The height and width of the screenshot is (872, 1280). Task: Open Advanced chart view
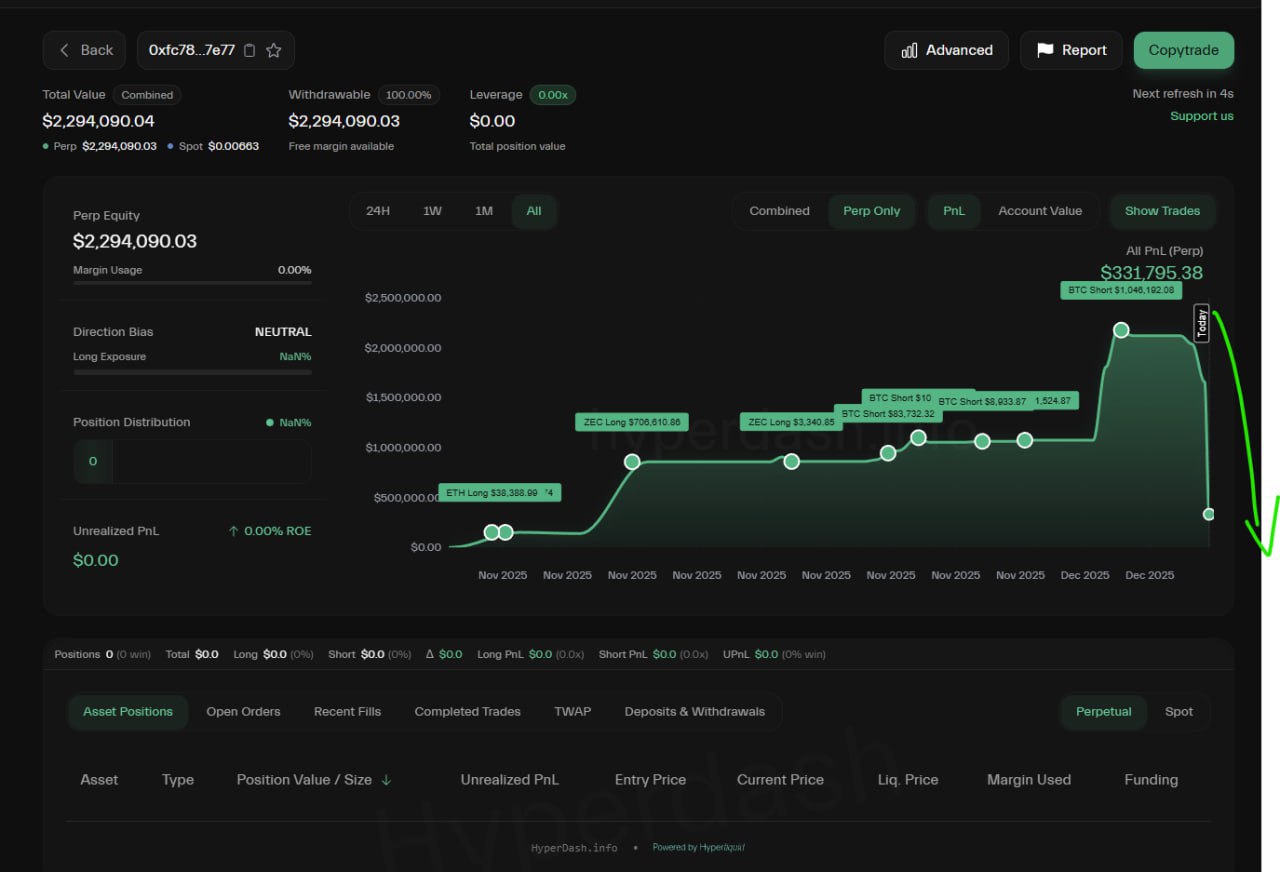[x=946, y=50]
